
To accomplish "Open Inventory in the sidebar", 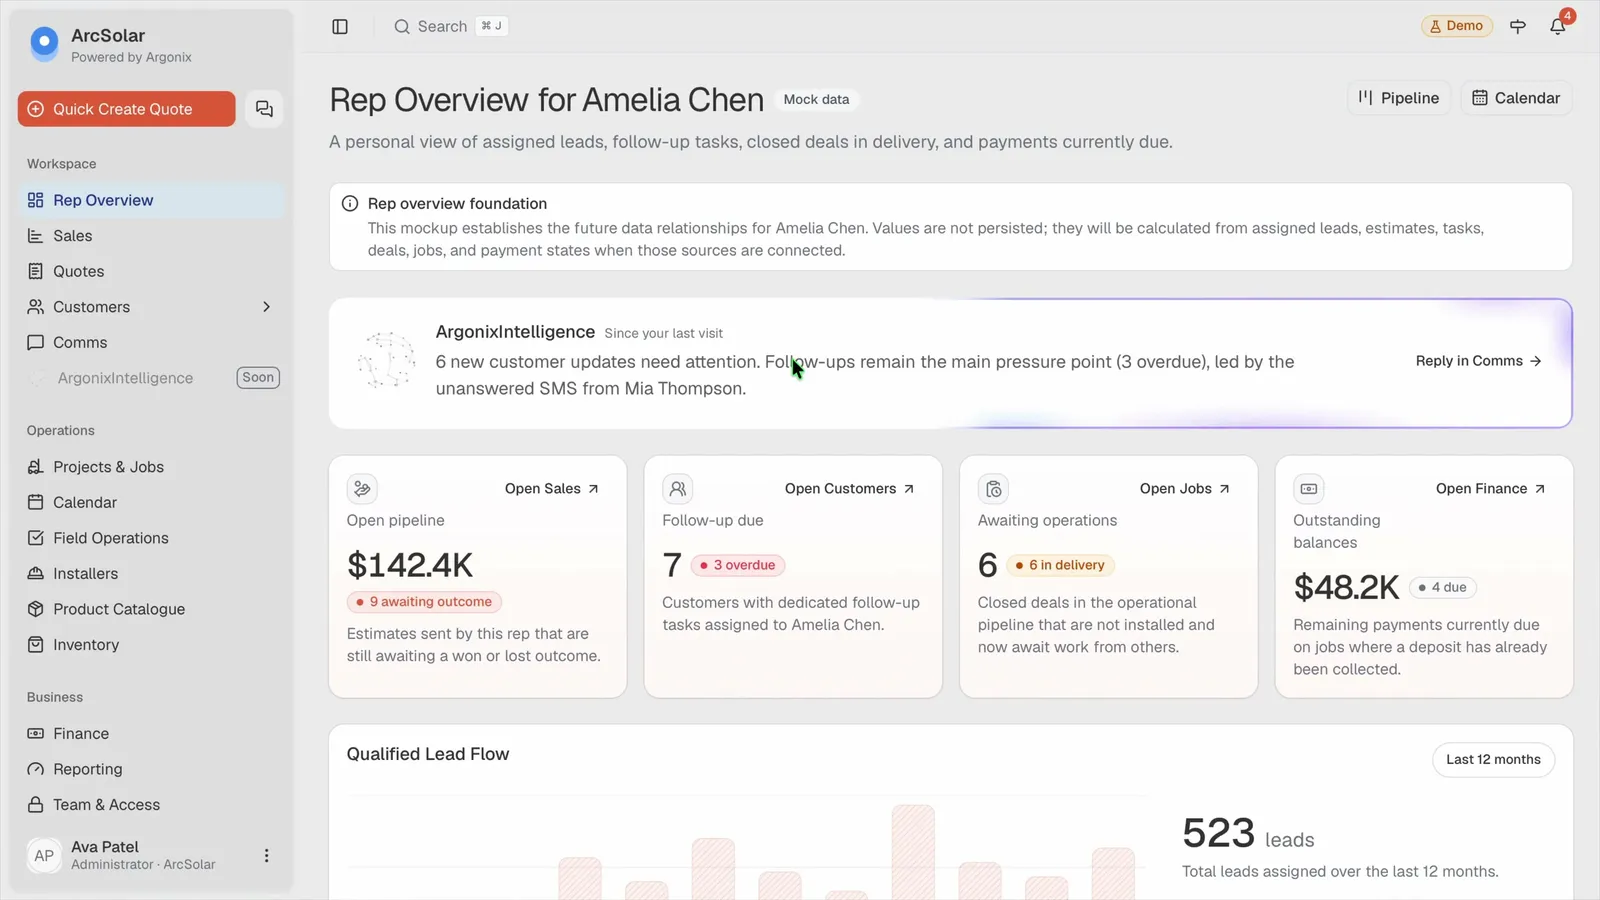I will click(151, 645).
